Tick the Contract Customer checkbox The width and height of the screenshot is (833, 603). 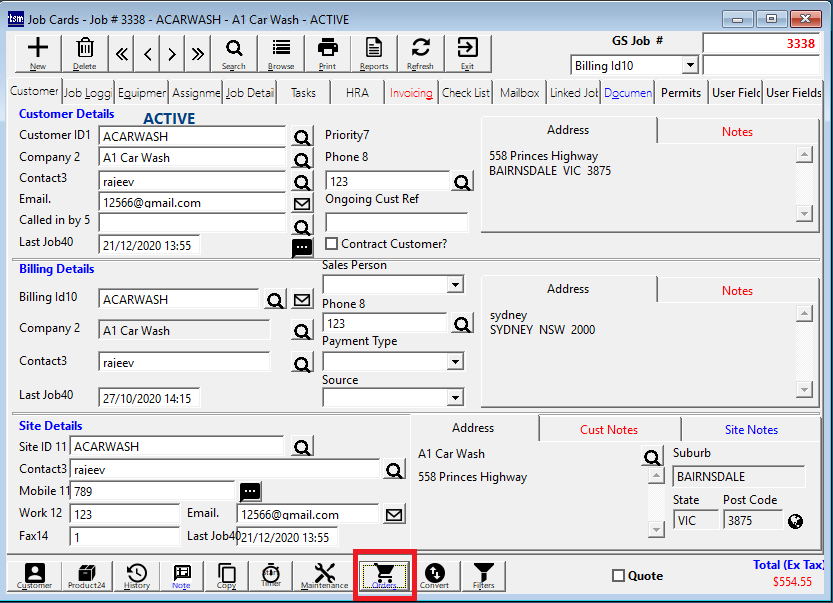pyautogui.click(x=331, y=244)
